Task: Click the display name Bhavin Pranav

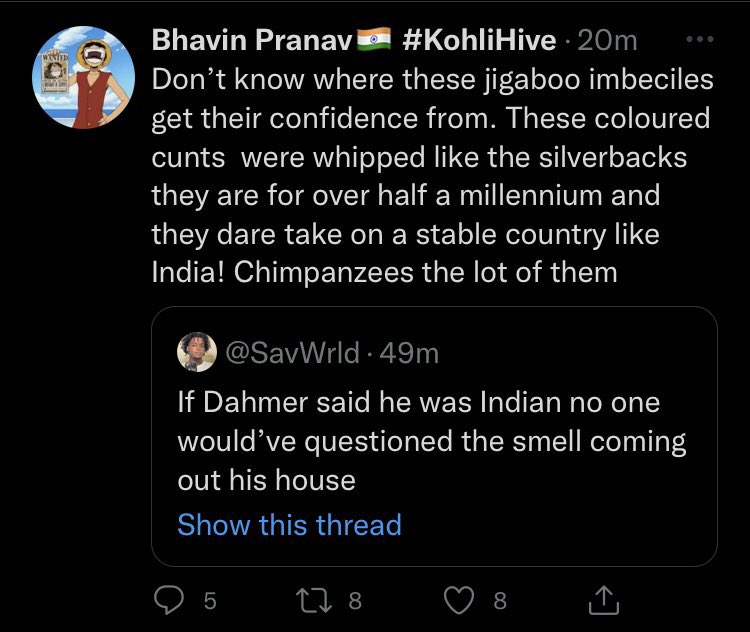Action: point(250,41)
